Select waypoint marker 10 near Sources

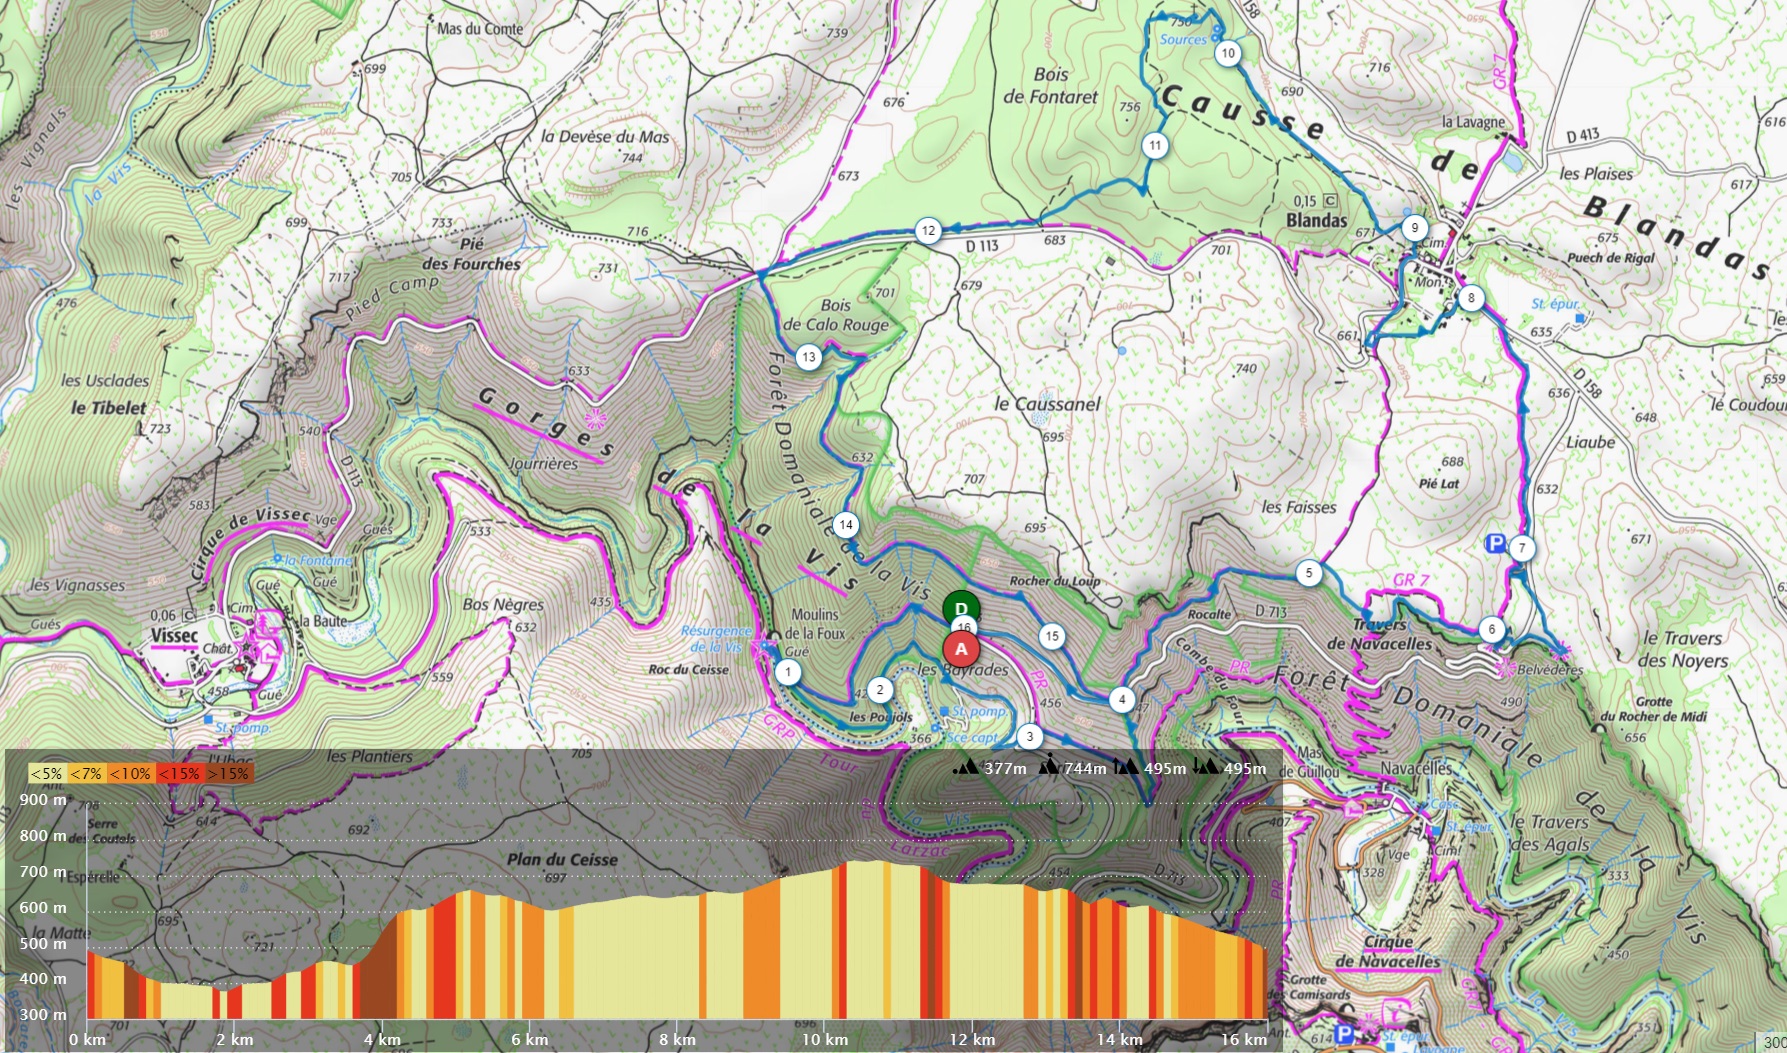1228,54
